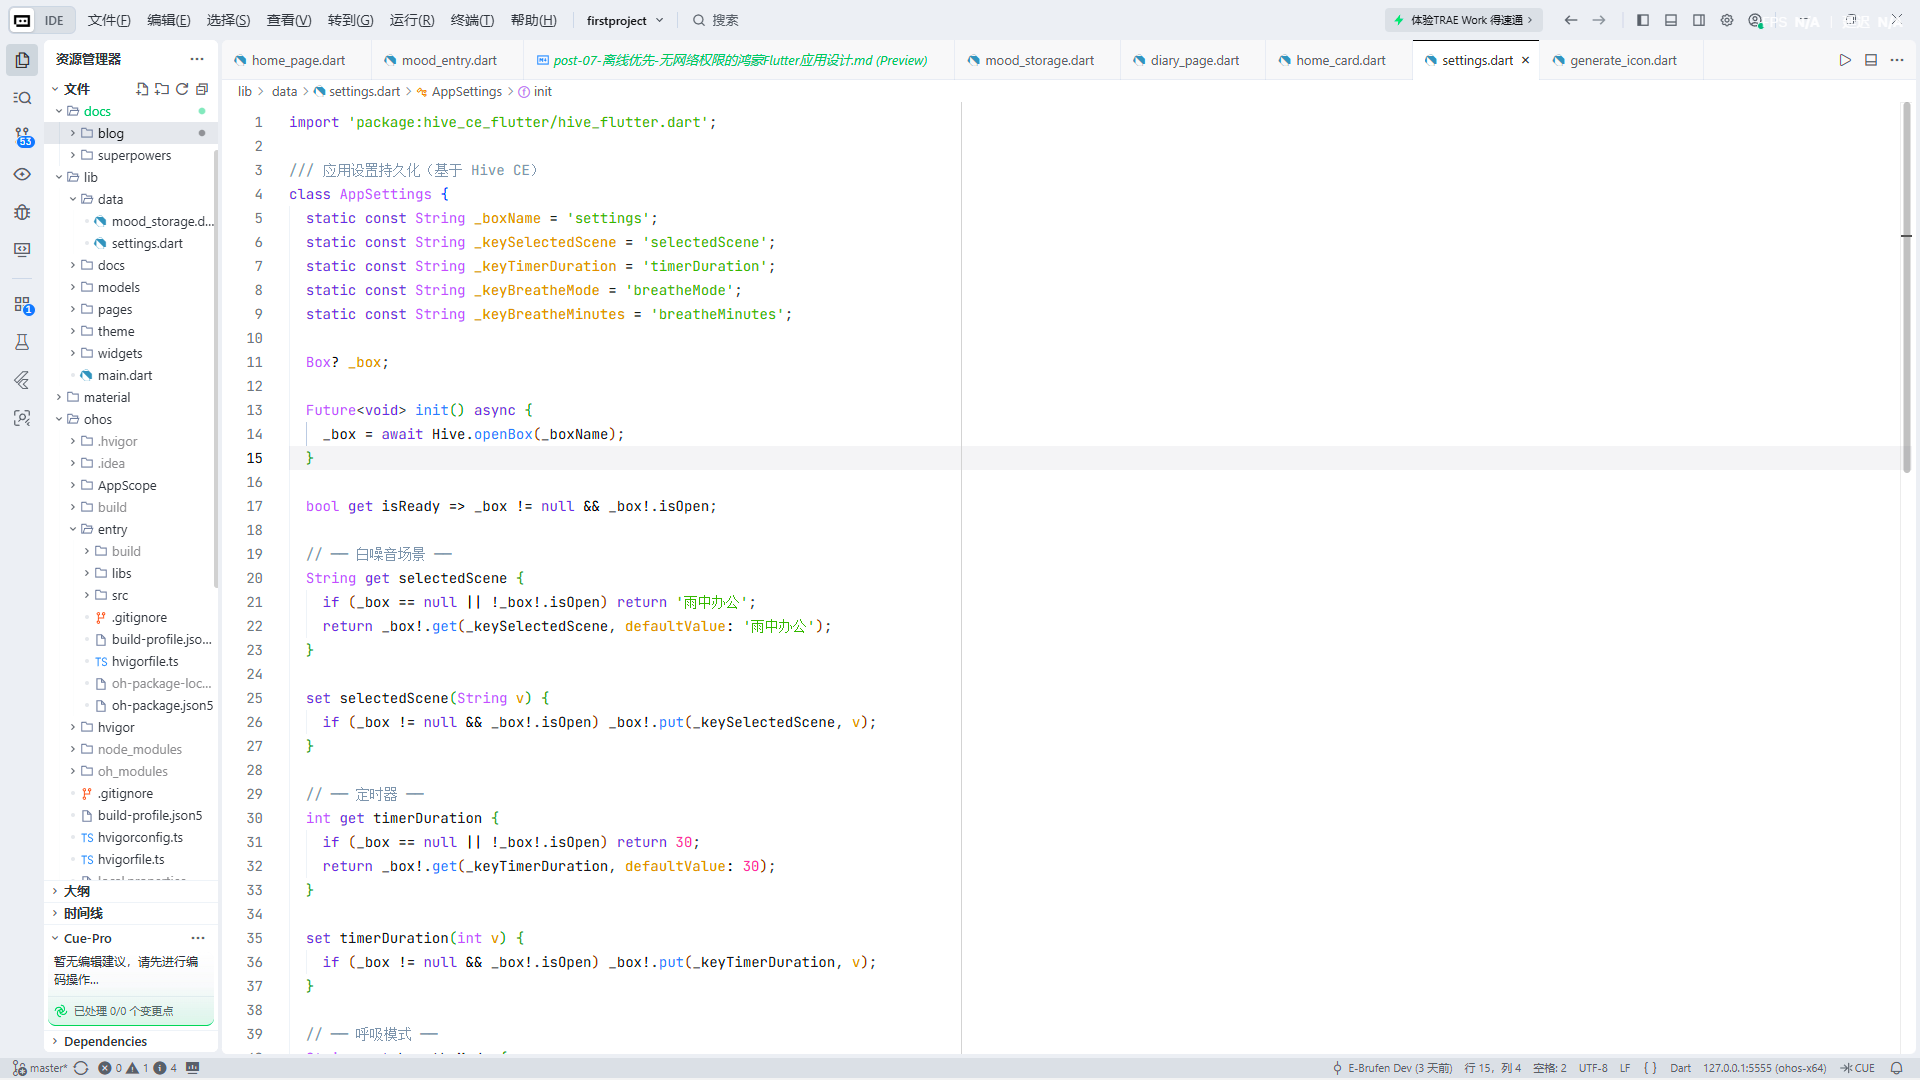The width and height of the screenshot is (1920, 1080).
Task: Open the Testing flask view
Action: 22,342
